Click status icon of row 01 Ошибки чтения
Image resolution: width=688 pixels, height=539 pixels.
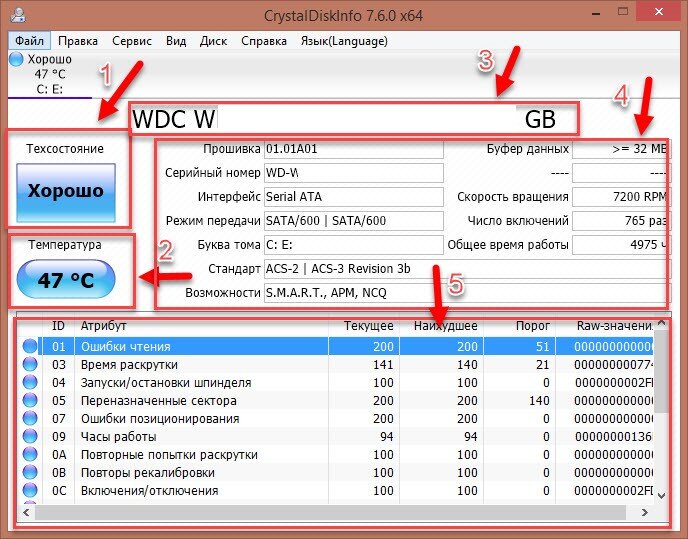[x=30, y=346]
